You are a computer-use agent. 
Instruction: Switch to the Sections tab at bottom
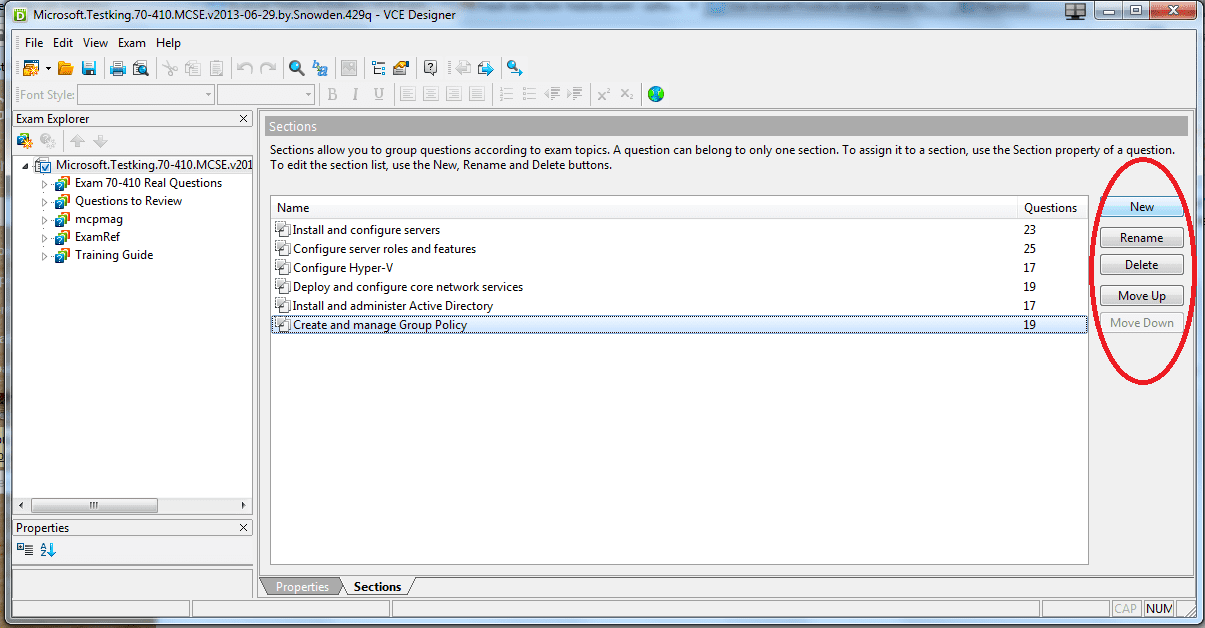point(378,587)
